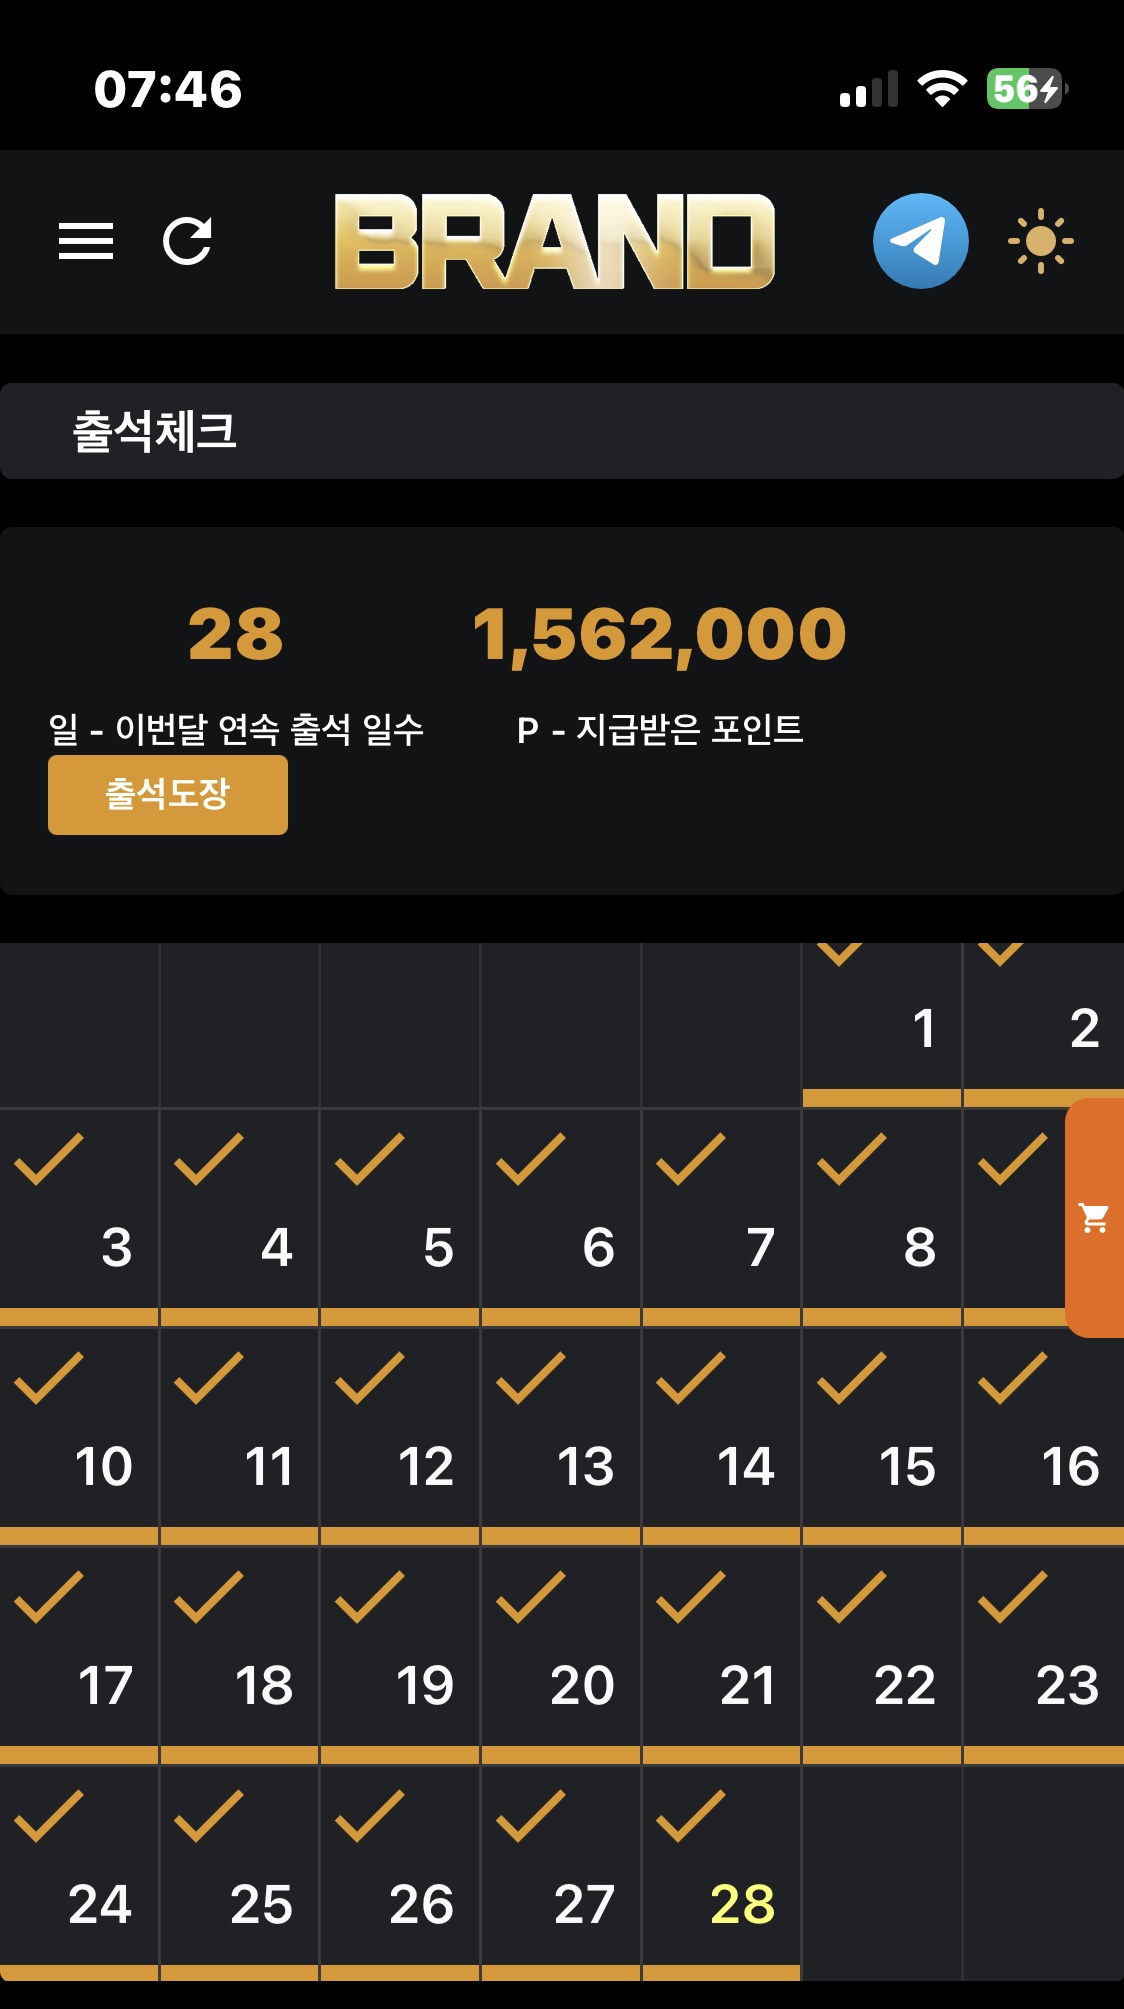Open the hamburger menu

(86, 241)
